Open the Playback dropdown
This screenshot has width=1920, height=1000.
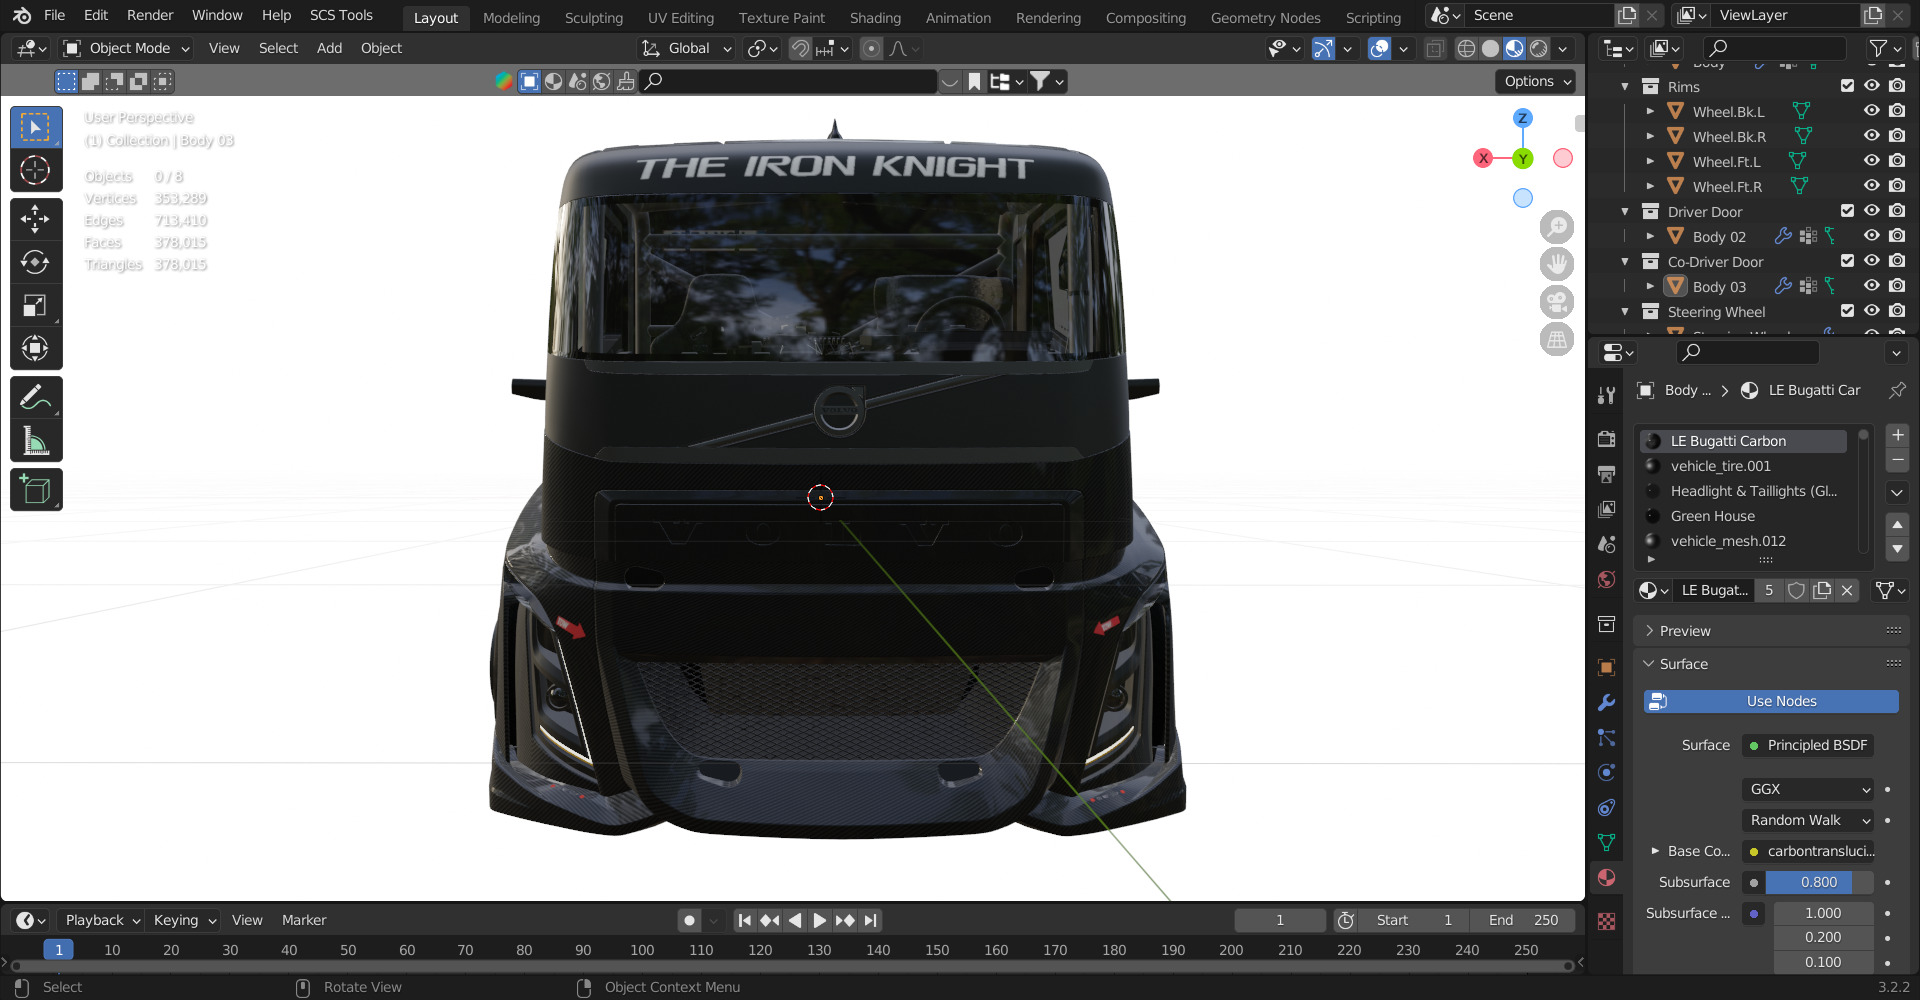102,920
